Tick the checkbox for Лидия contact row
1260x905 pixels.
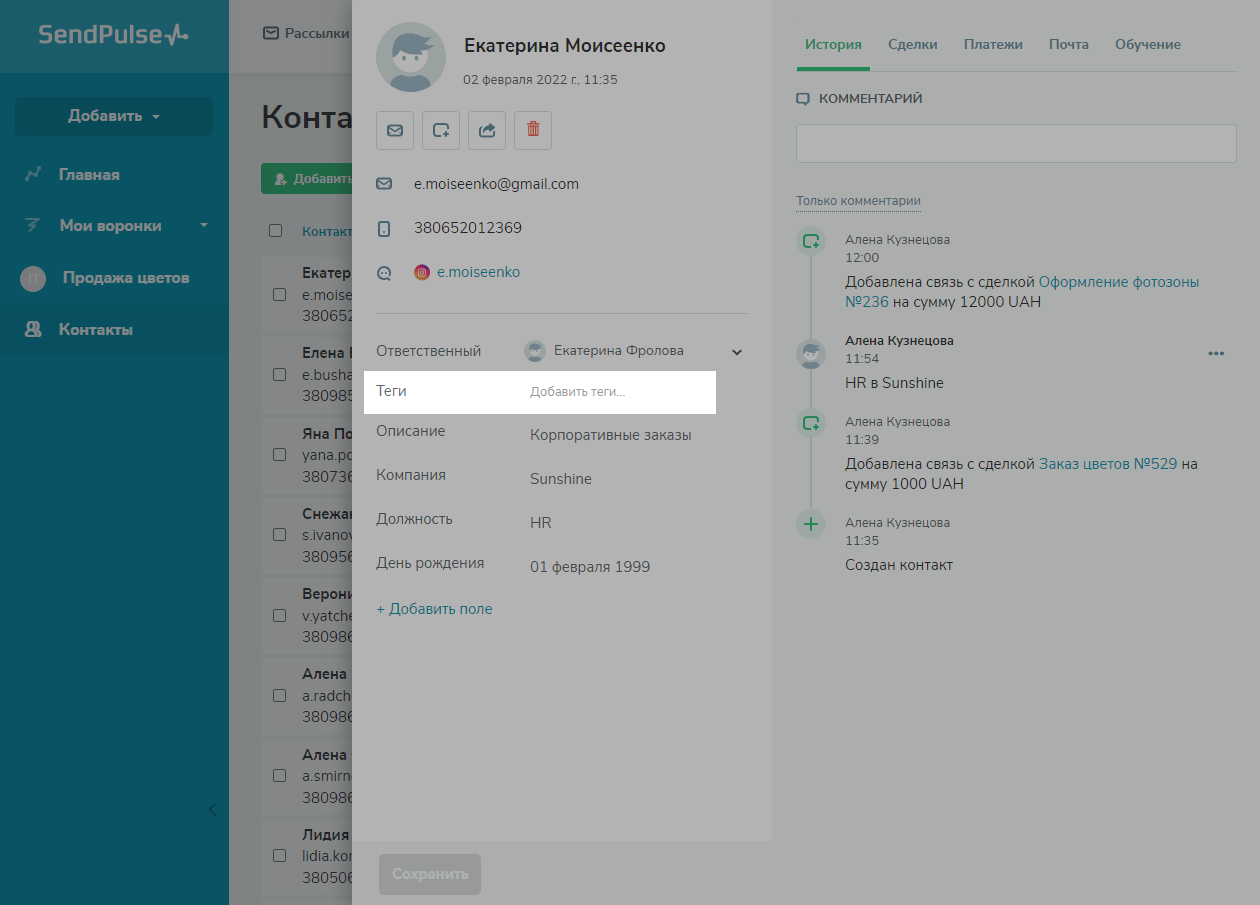point(280,856)
